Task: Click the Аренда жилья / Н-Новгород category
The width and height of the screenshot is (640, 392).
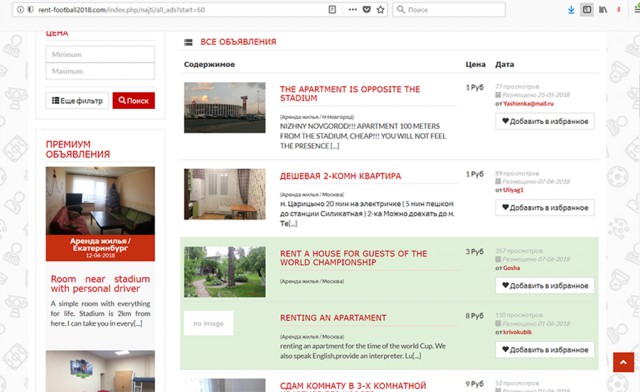Action: tap(317, 117)
